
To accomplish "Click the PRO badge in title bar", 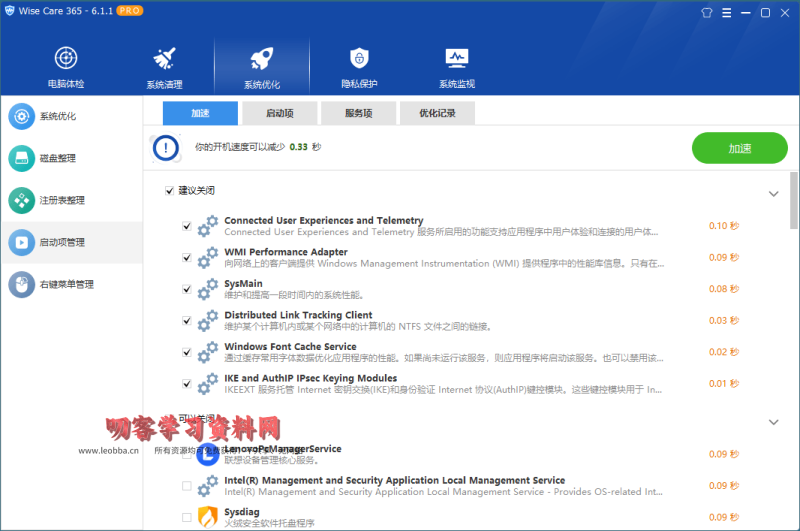I will click(130, 11).
